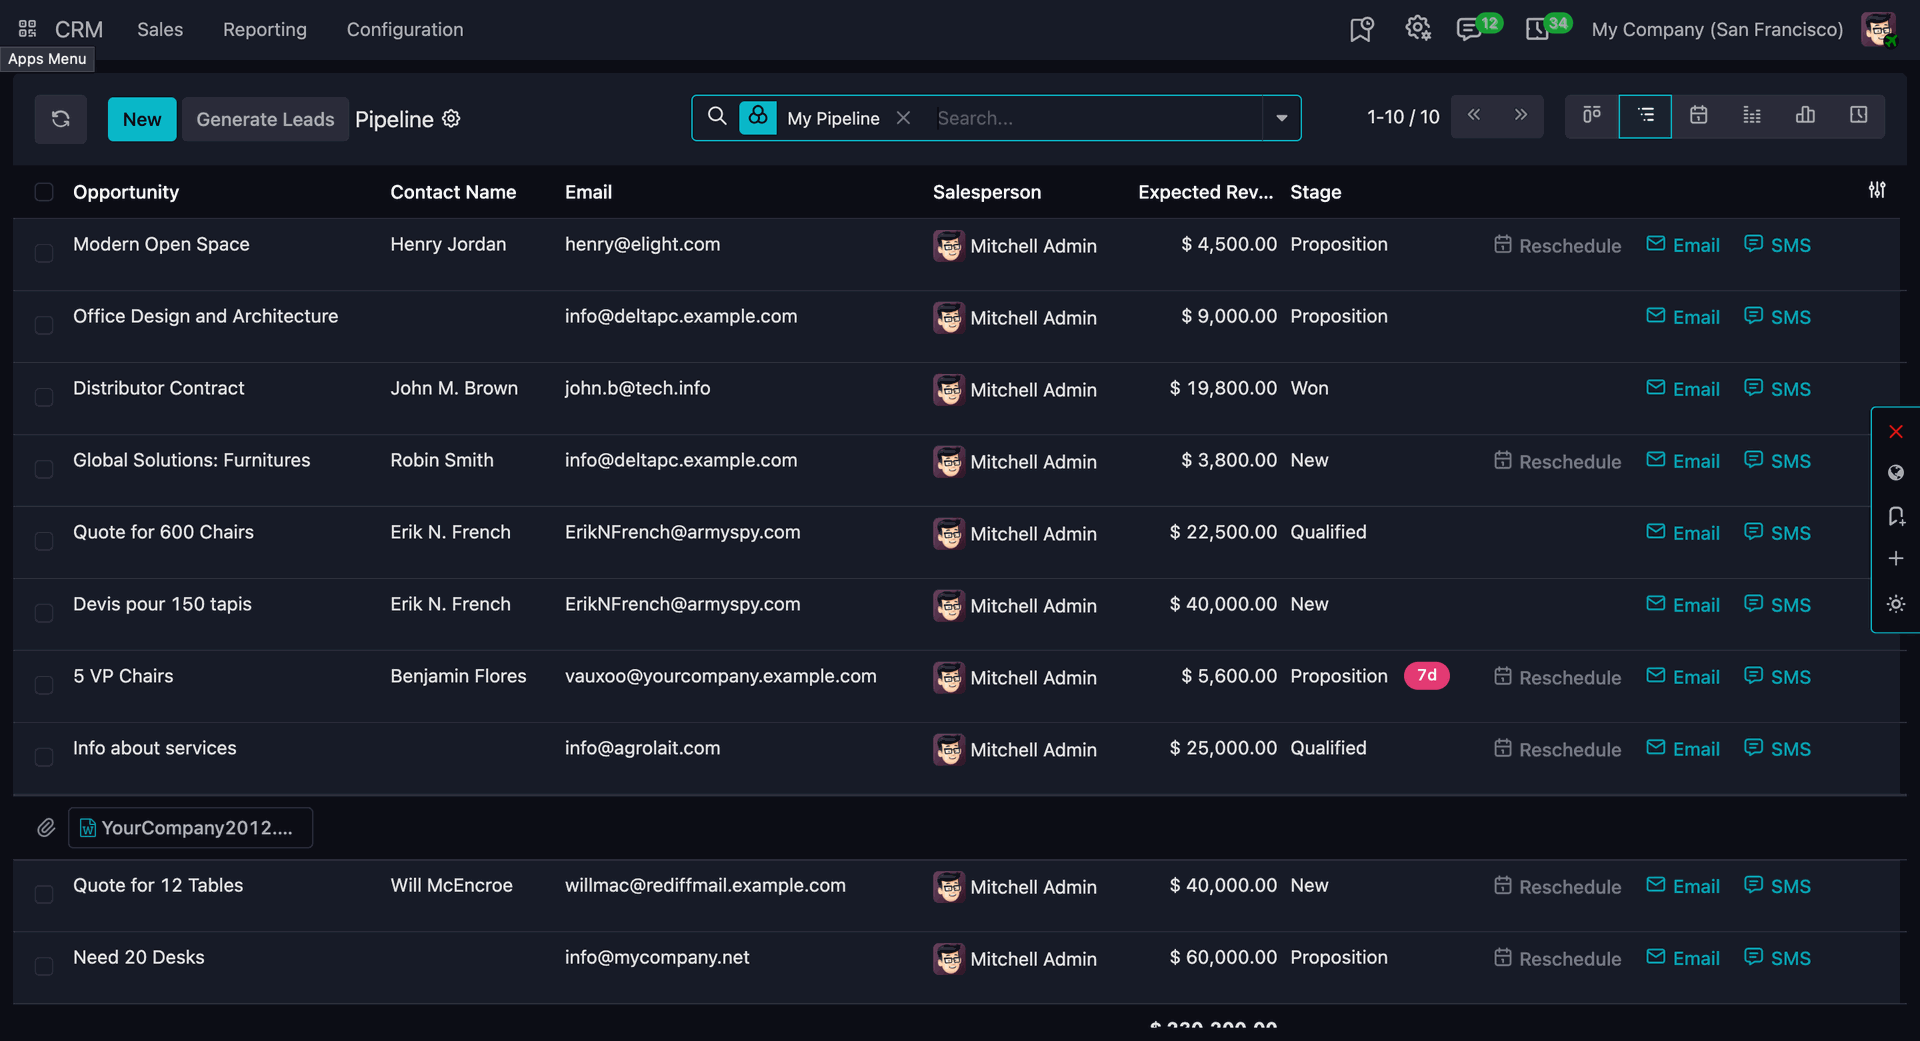Go to the next page arrow
1920x1041 pixels.
[1520, 116]
